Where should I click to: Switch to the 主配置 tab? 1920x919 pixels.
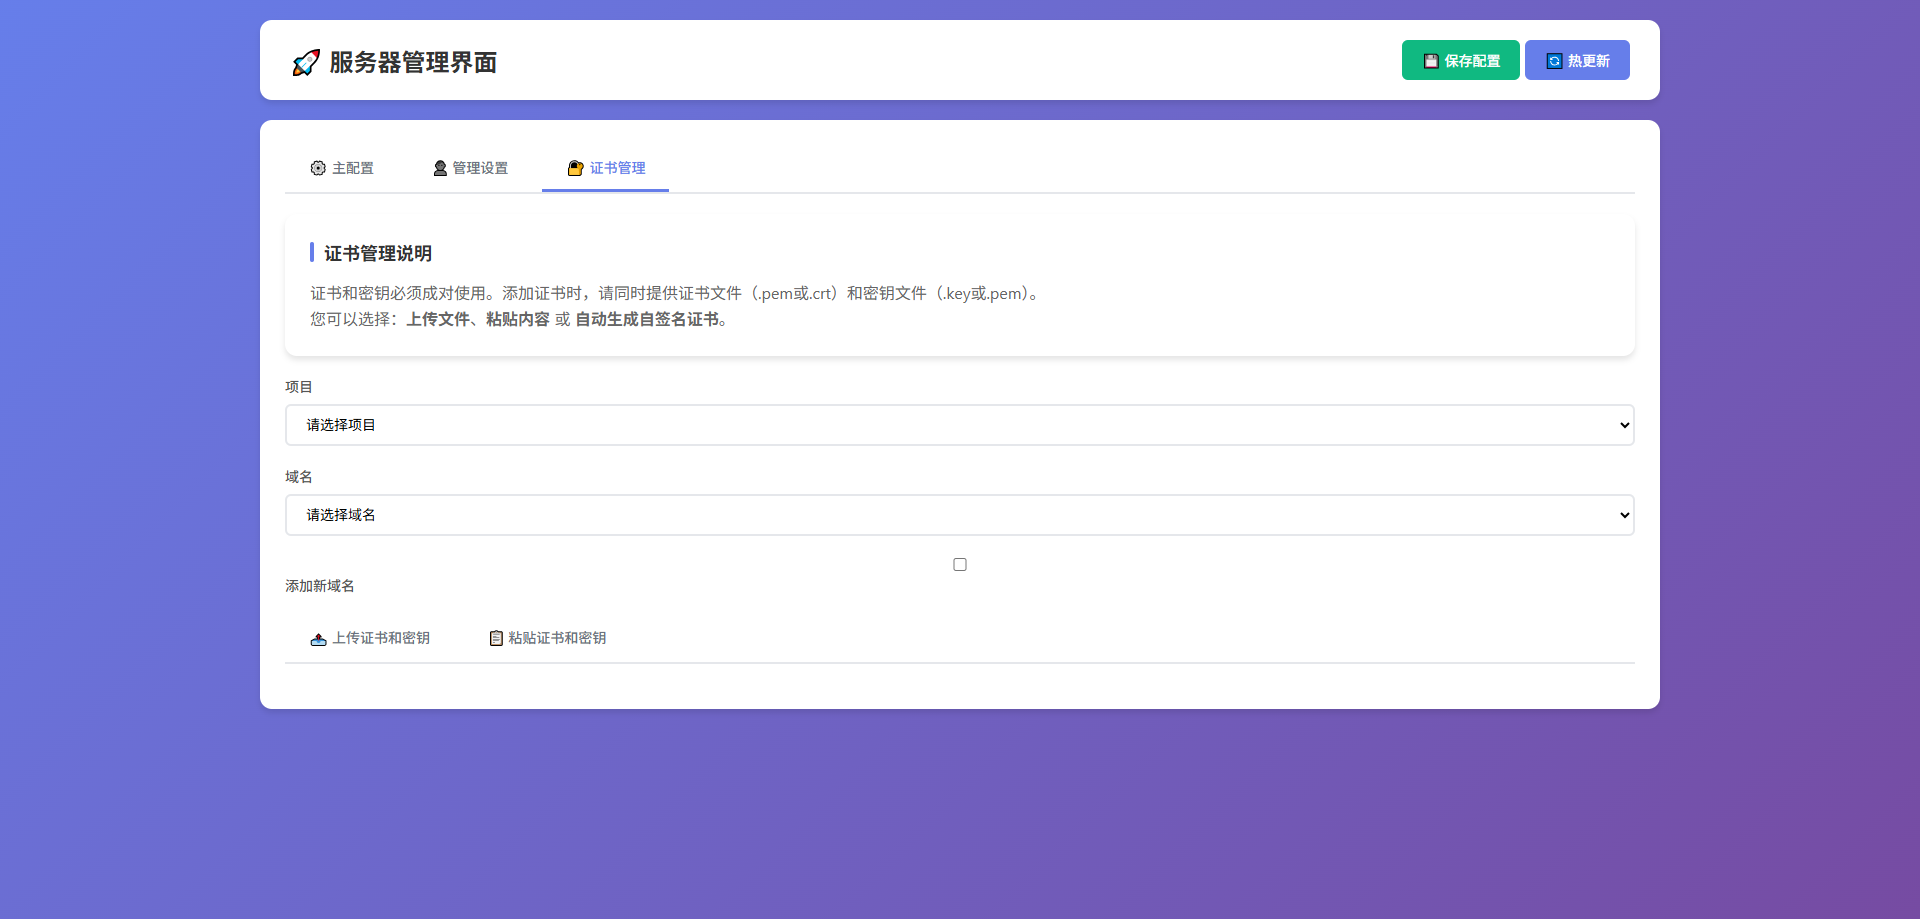[x=342, y=168]
